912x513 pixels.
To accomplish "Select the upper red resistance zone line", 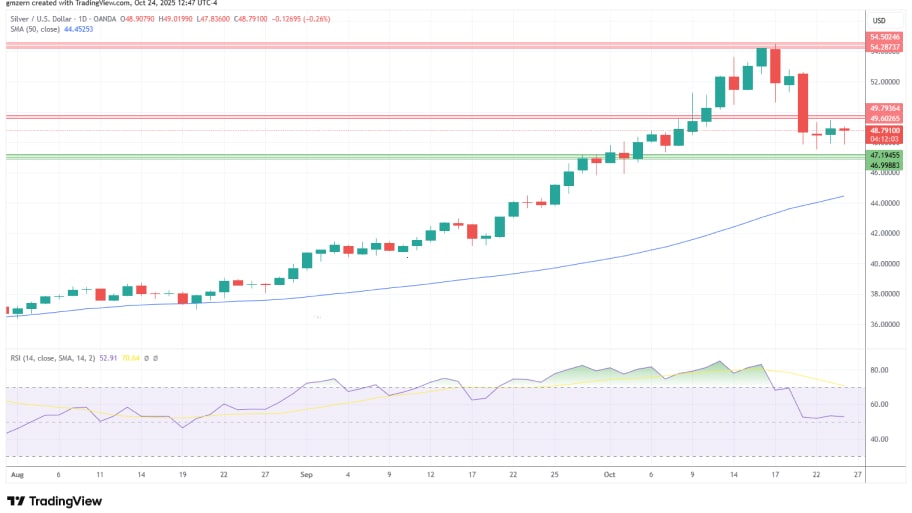I will point(400,45).
